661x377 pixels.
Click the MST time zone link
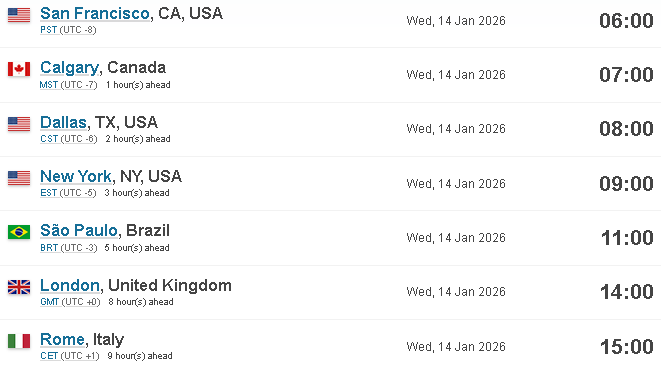click(x=48, y=85)
